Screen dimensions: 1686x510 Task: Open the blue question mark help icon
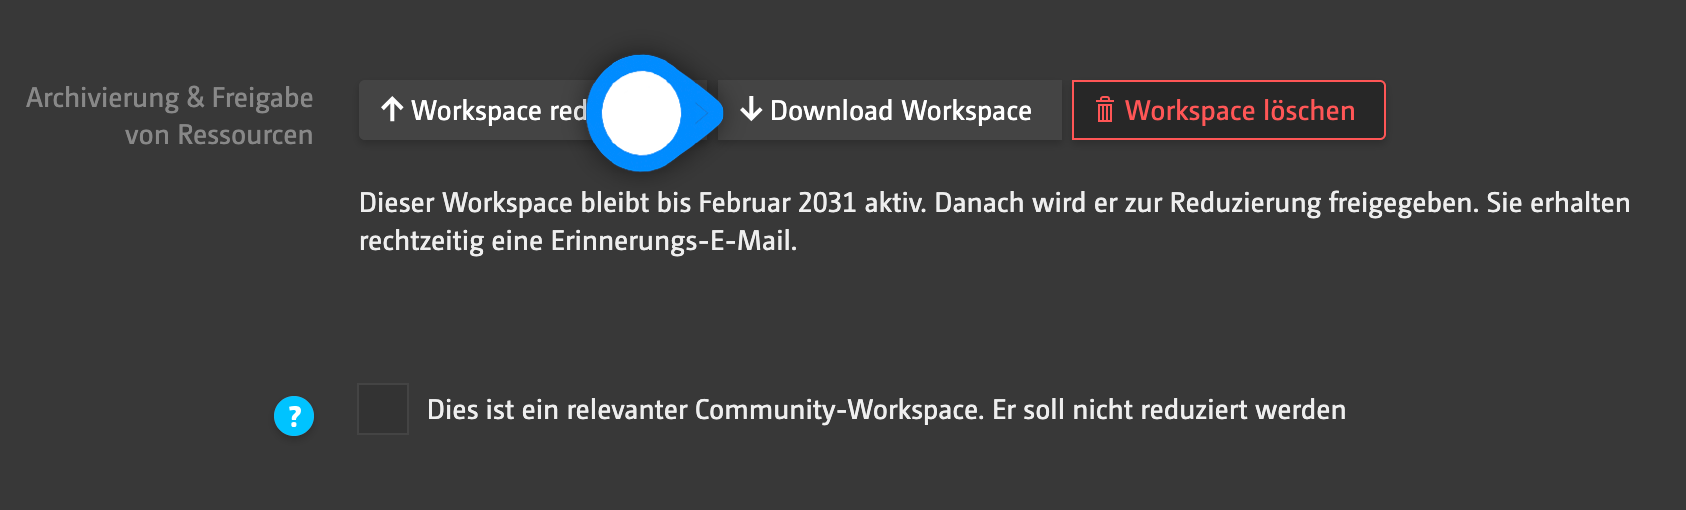point(294,416)
